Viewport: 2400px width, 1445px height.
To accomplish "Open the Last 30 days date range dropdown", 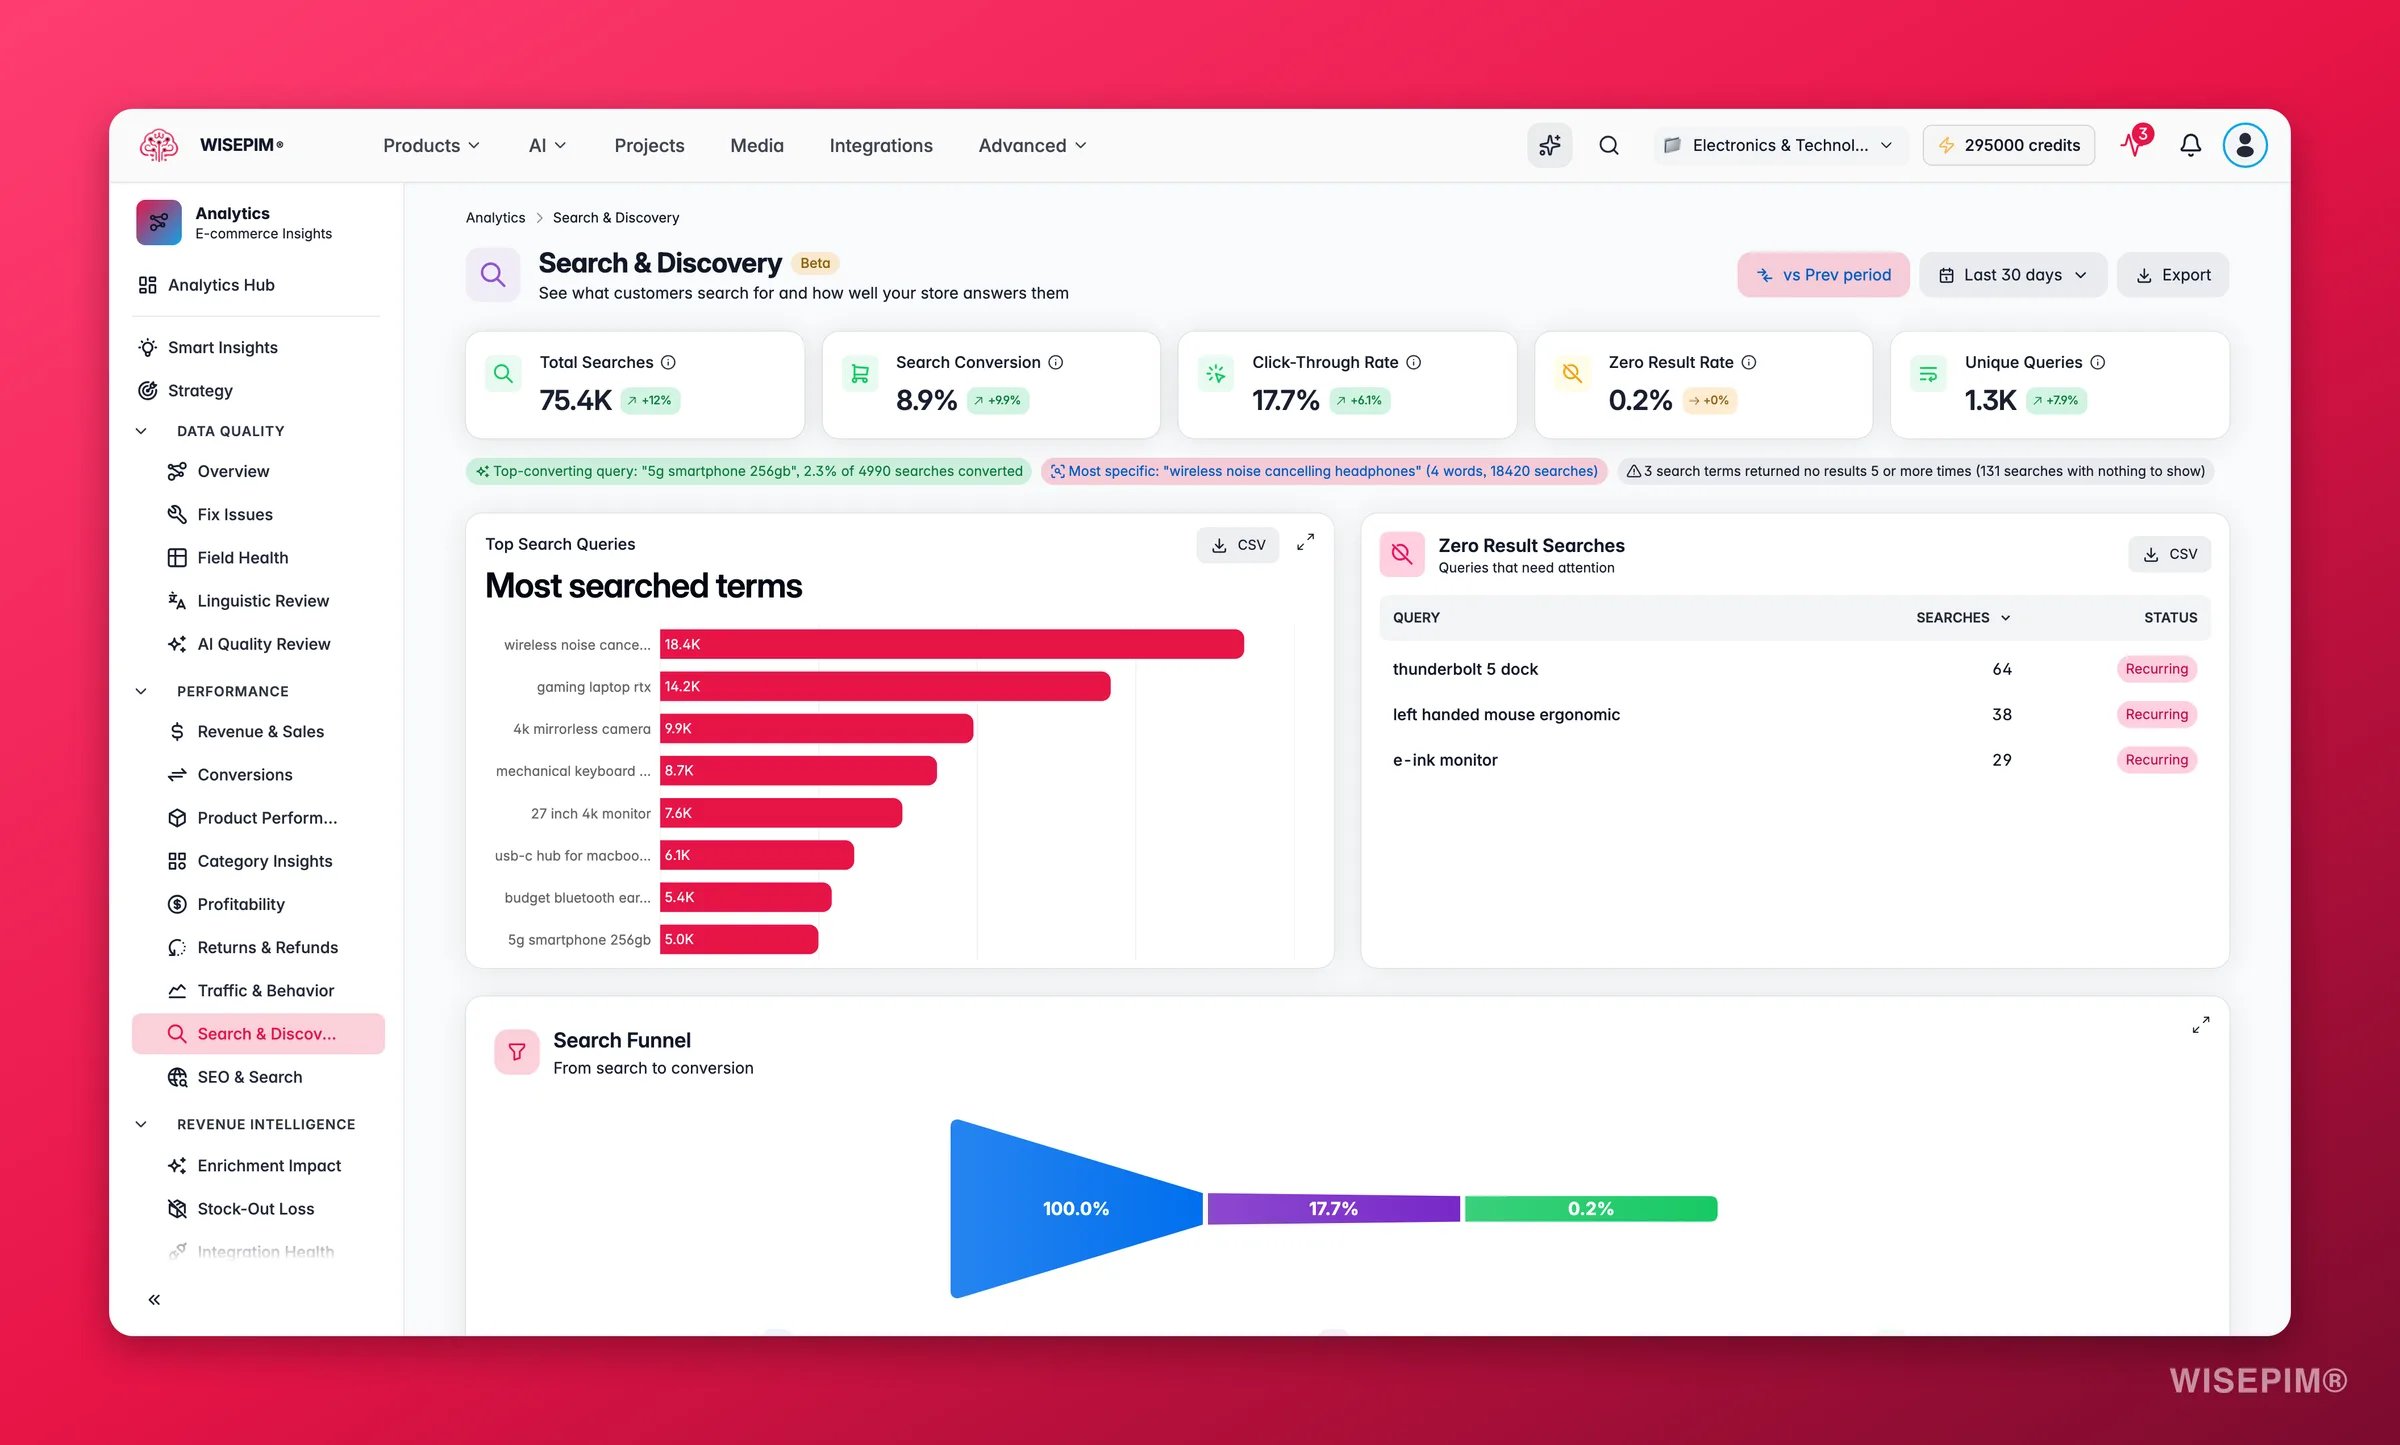I will pyautogui.click(x=2012, y=275).
